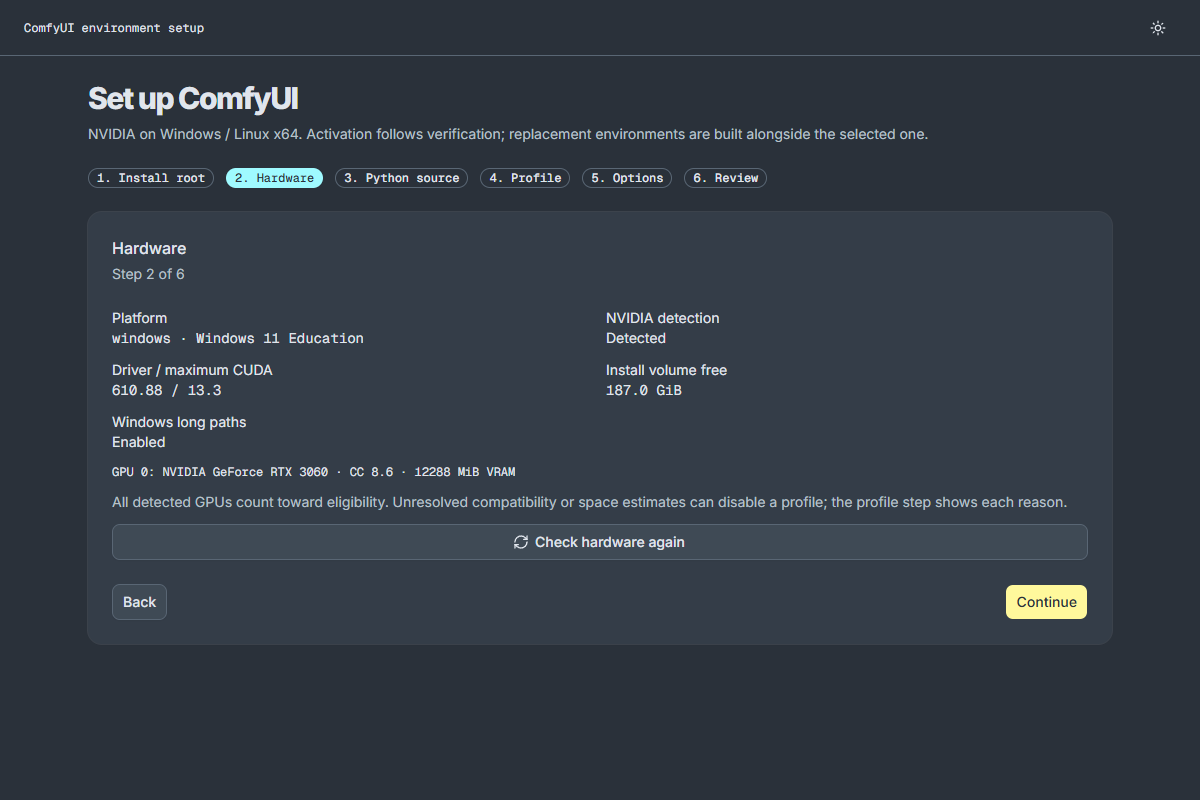Image resolution: width=1200 pixels, height=800 pixels.
Task: Click the Hardware card heading
Action: click(x=149, y=248)
